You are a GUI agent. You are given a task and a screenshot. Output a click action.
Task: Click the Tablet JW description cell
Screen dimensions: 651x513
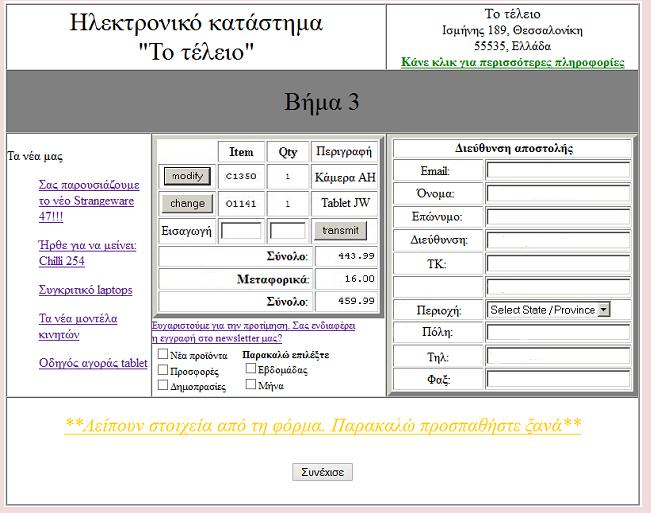click(345, 203)
